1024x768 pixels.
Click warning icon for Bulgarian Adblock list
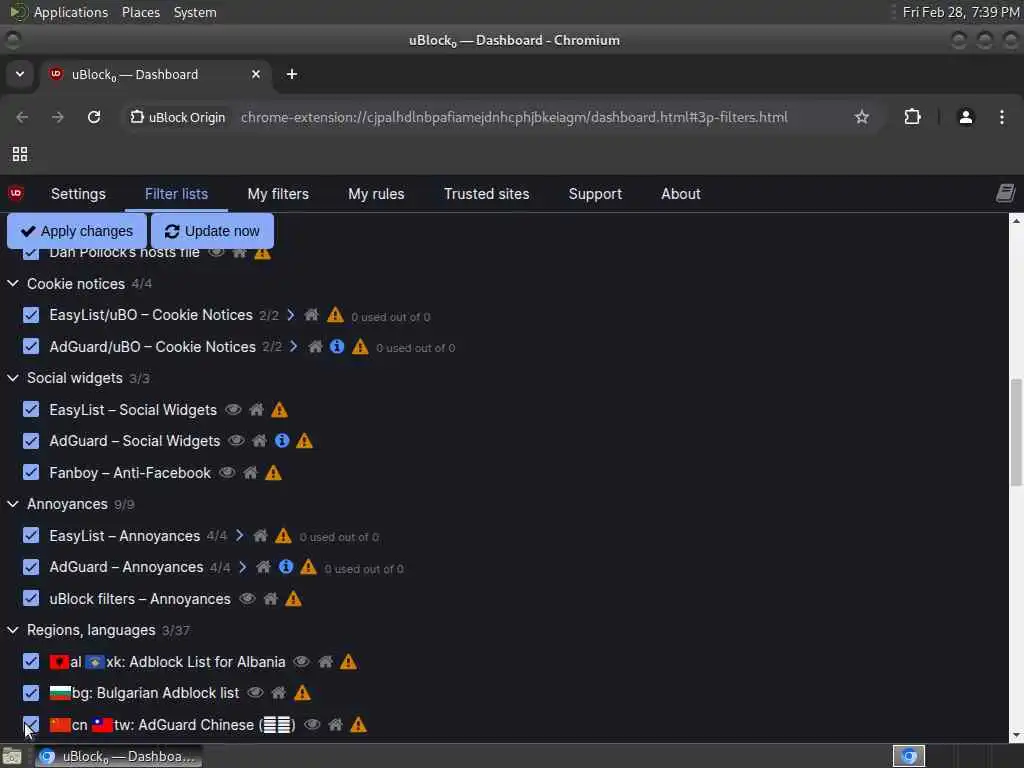pos(302,693)
